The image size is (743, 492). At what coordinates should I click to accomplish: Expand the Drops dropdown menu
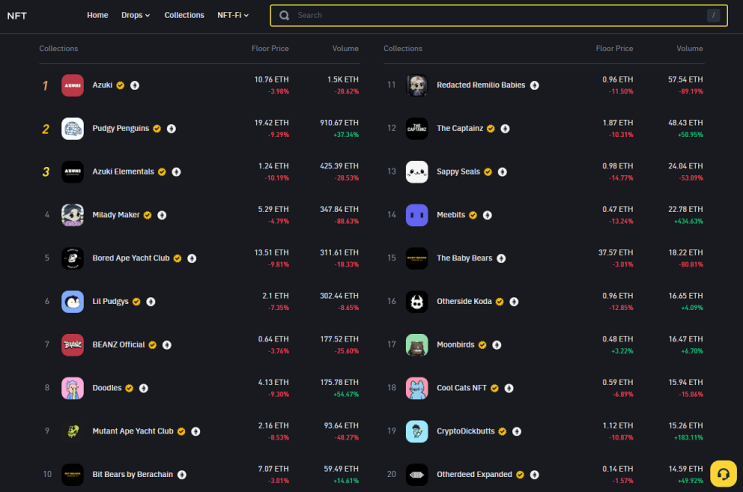[136, 15]
